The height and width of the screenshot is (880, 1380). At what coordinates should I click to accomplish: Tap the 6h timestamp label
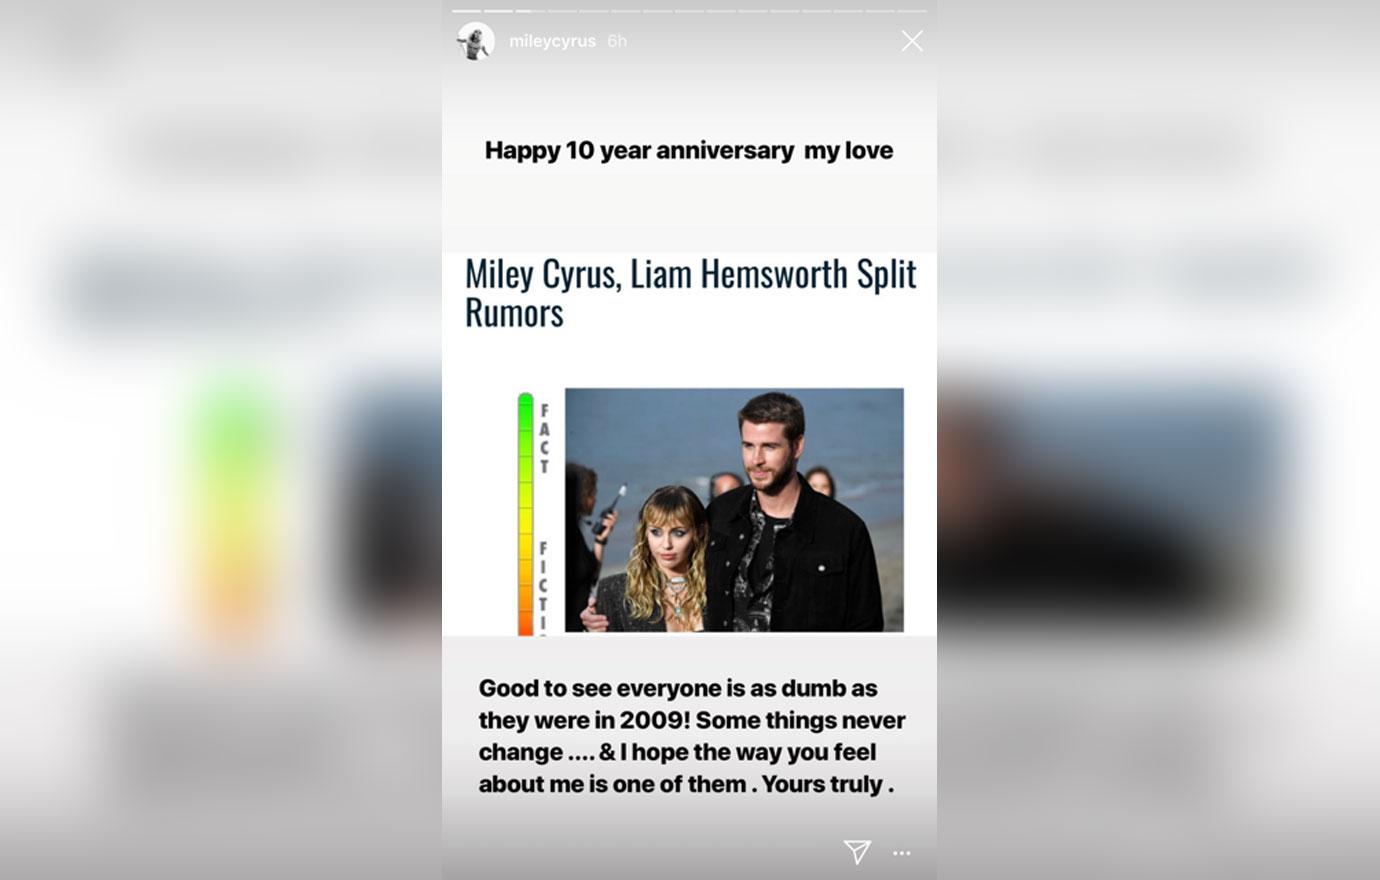click(x=617, y=41)
